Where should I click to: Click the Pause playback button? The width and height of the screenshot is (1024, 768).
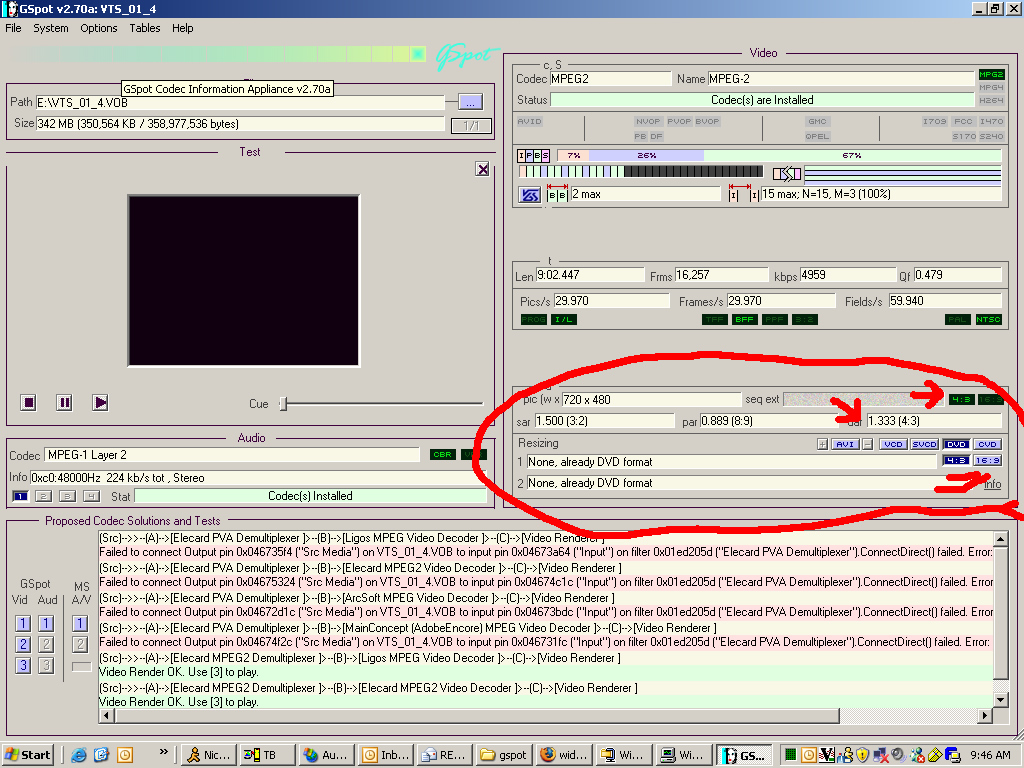point(64,402)
